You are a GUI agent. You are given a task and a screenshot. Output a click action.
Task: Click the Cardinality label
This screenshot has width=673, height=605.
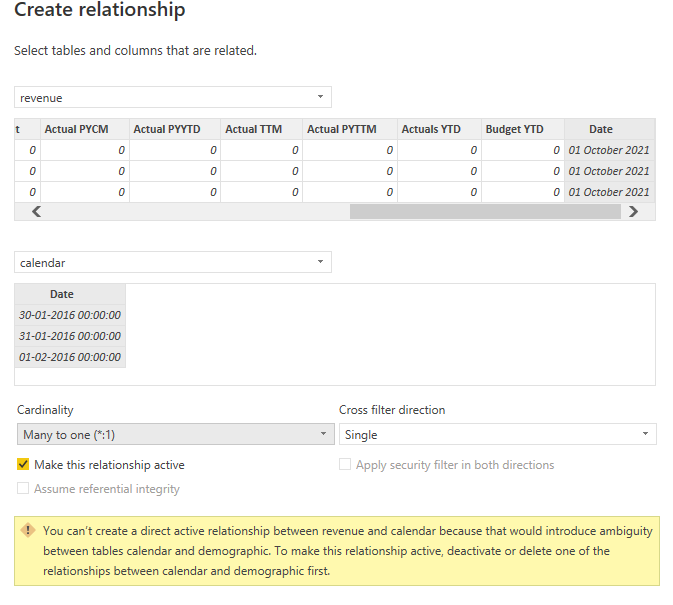[45, 410]
